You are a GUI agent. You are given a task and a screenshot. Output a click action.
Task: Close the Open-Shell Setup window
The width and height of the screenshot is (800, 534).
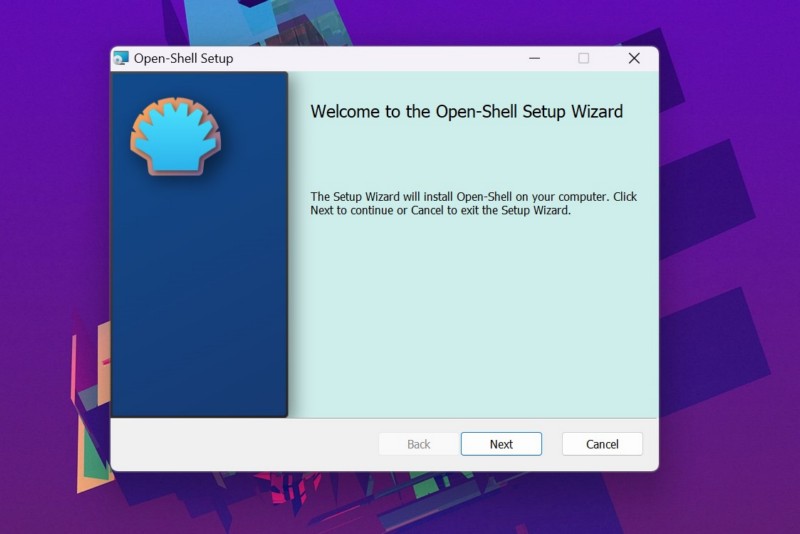tap(634, 58)
